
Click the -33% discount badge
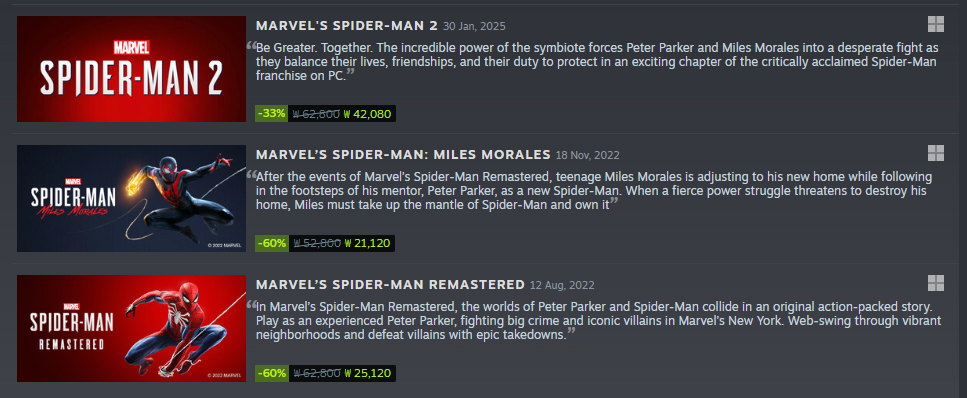(271, 114)
